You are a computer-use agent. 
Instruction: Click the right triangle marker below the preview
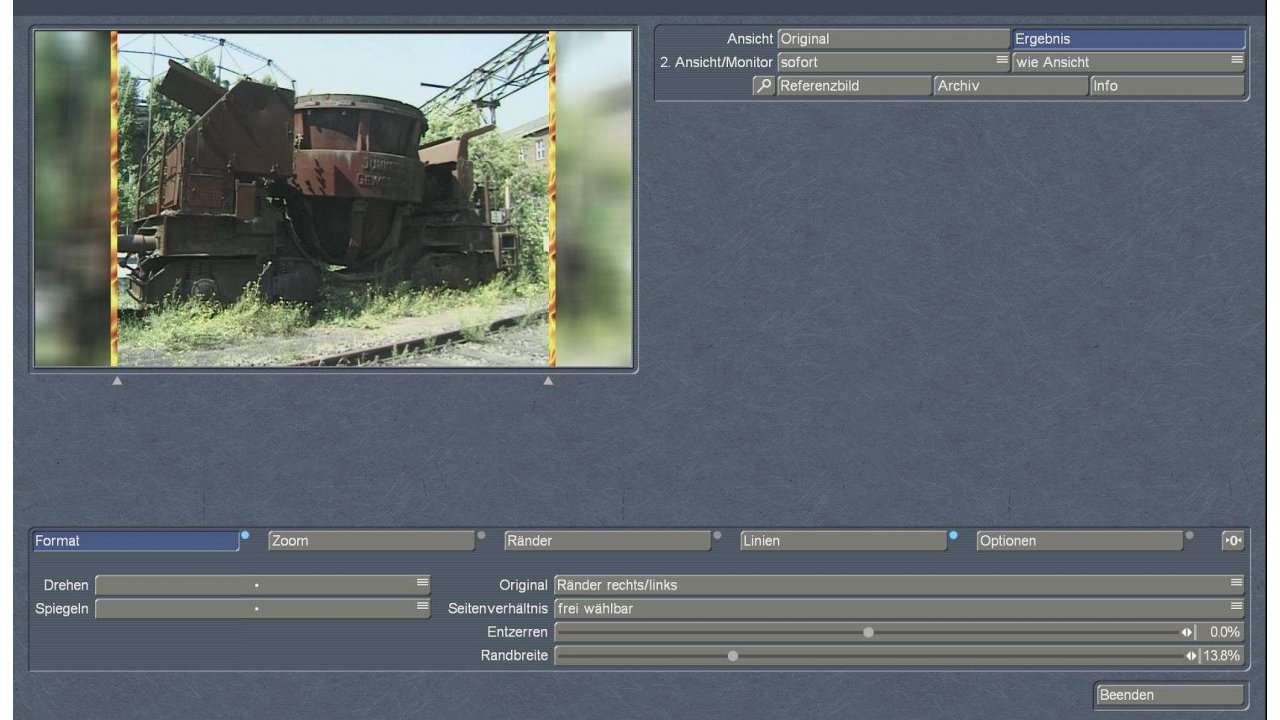(548, 381)
